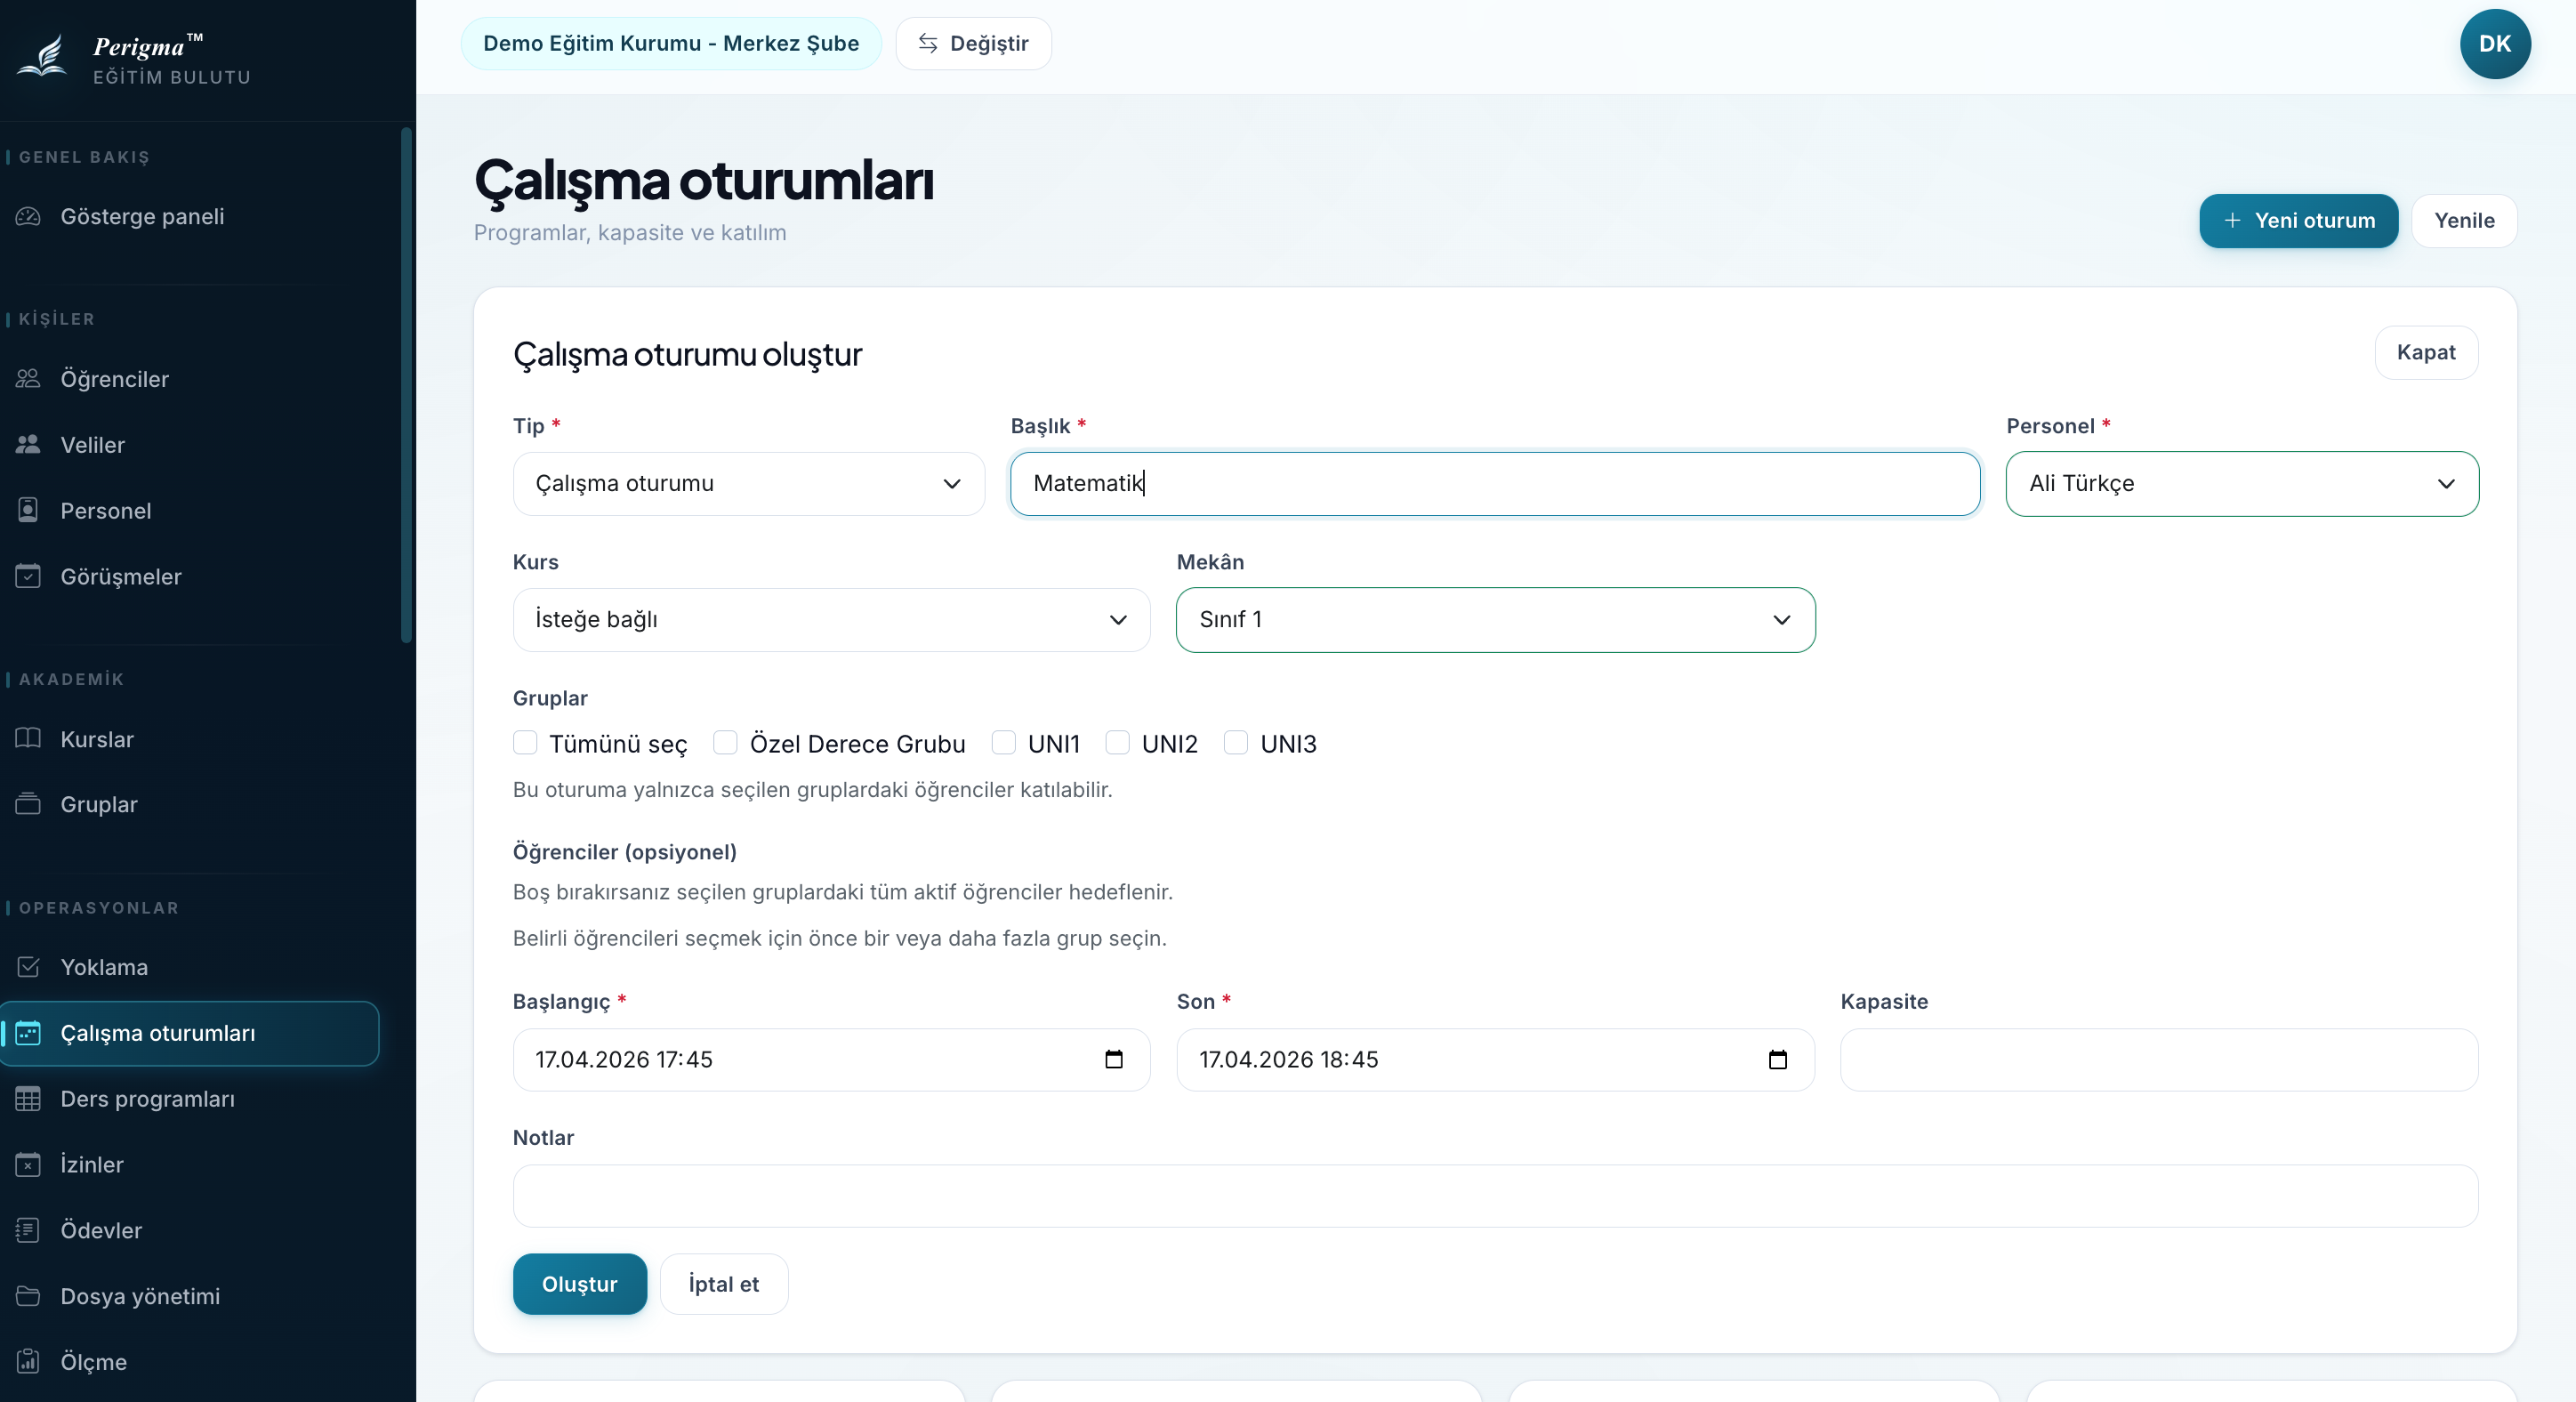Tick the UNI2 group checkbox
Viewport: 2576px width, 1402px height.
point(1117,742)
